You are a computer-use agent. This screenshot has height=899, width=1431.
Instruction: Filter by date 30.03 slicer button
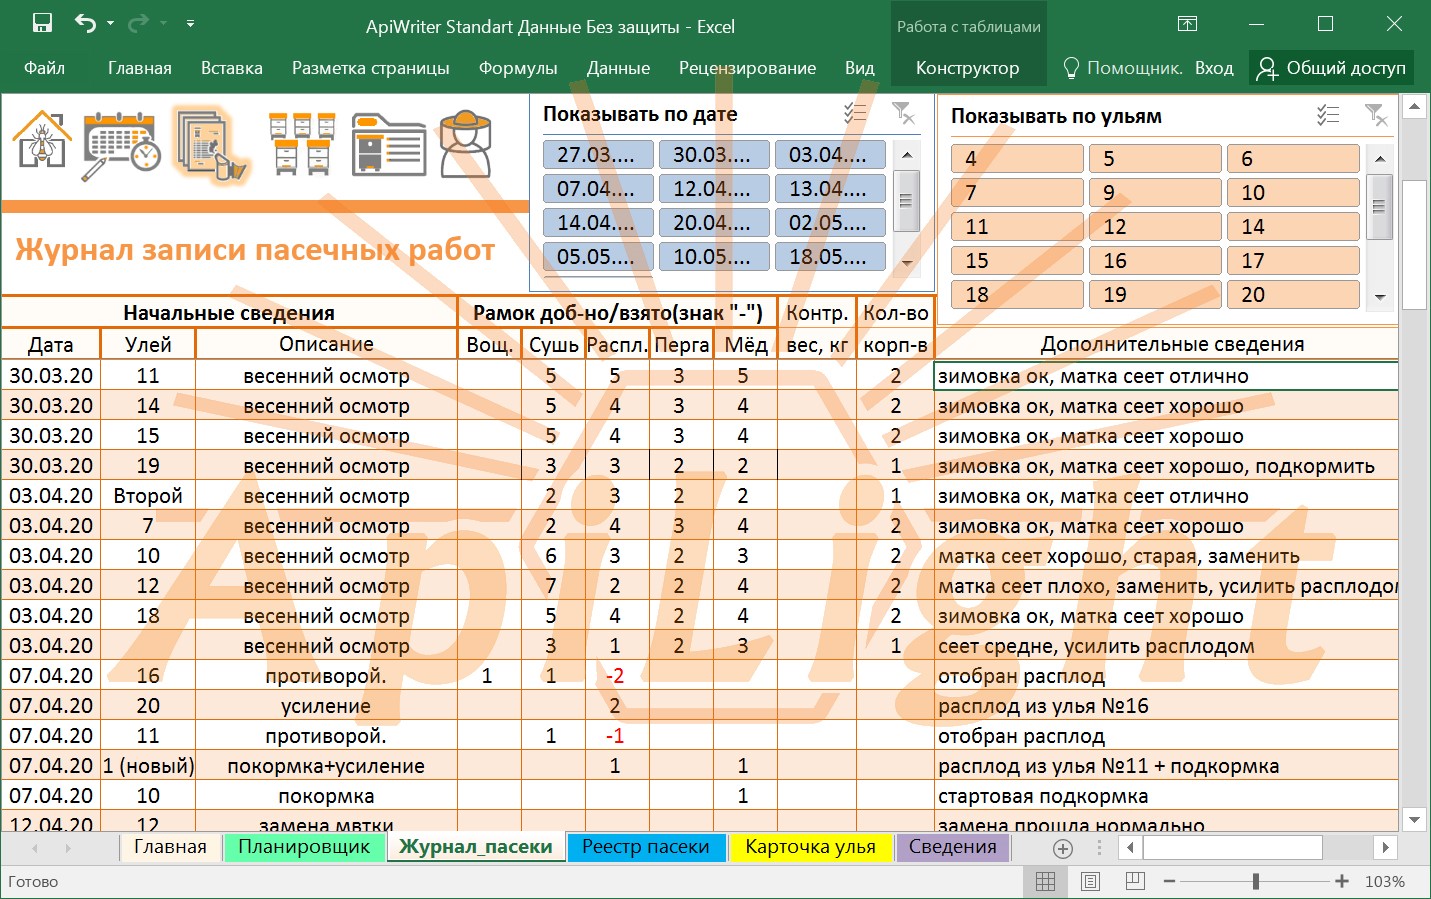click(x=714, y=155)
